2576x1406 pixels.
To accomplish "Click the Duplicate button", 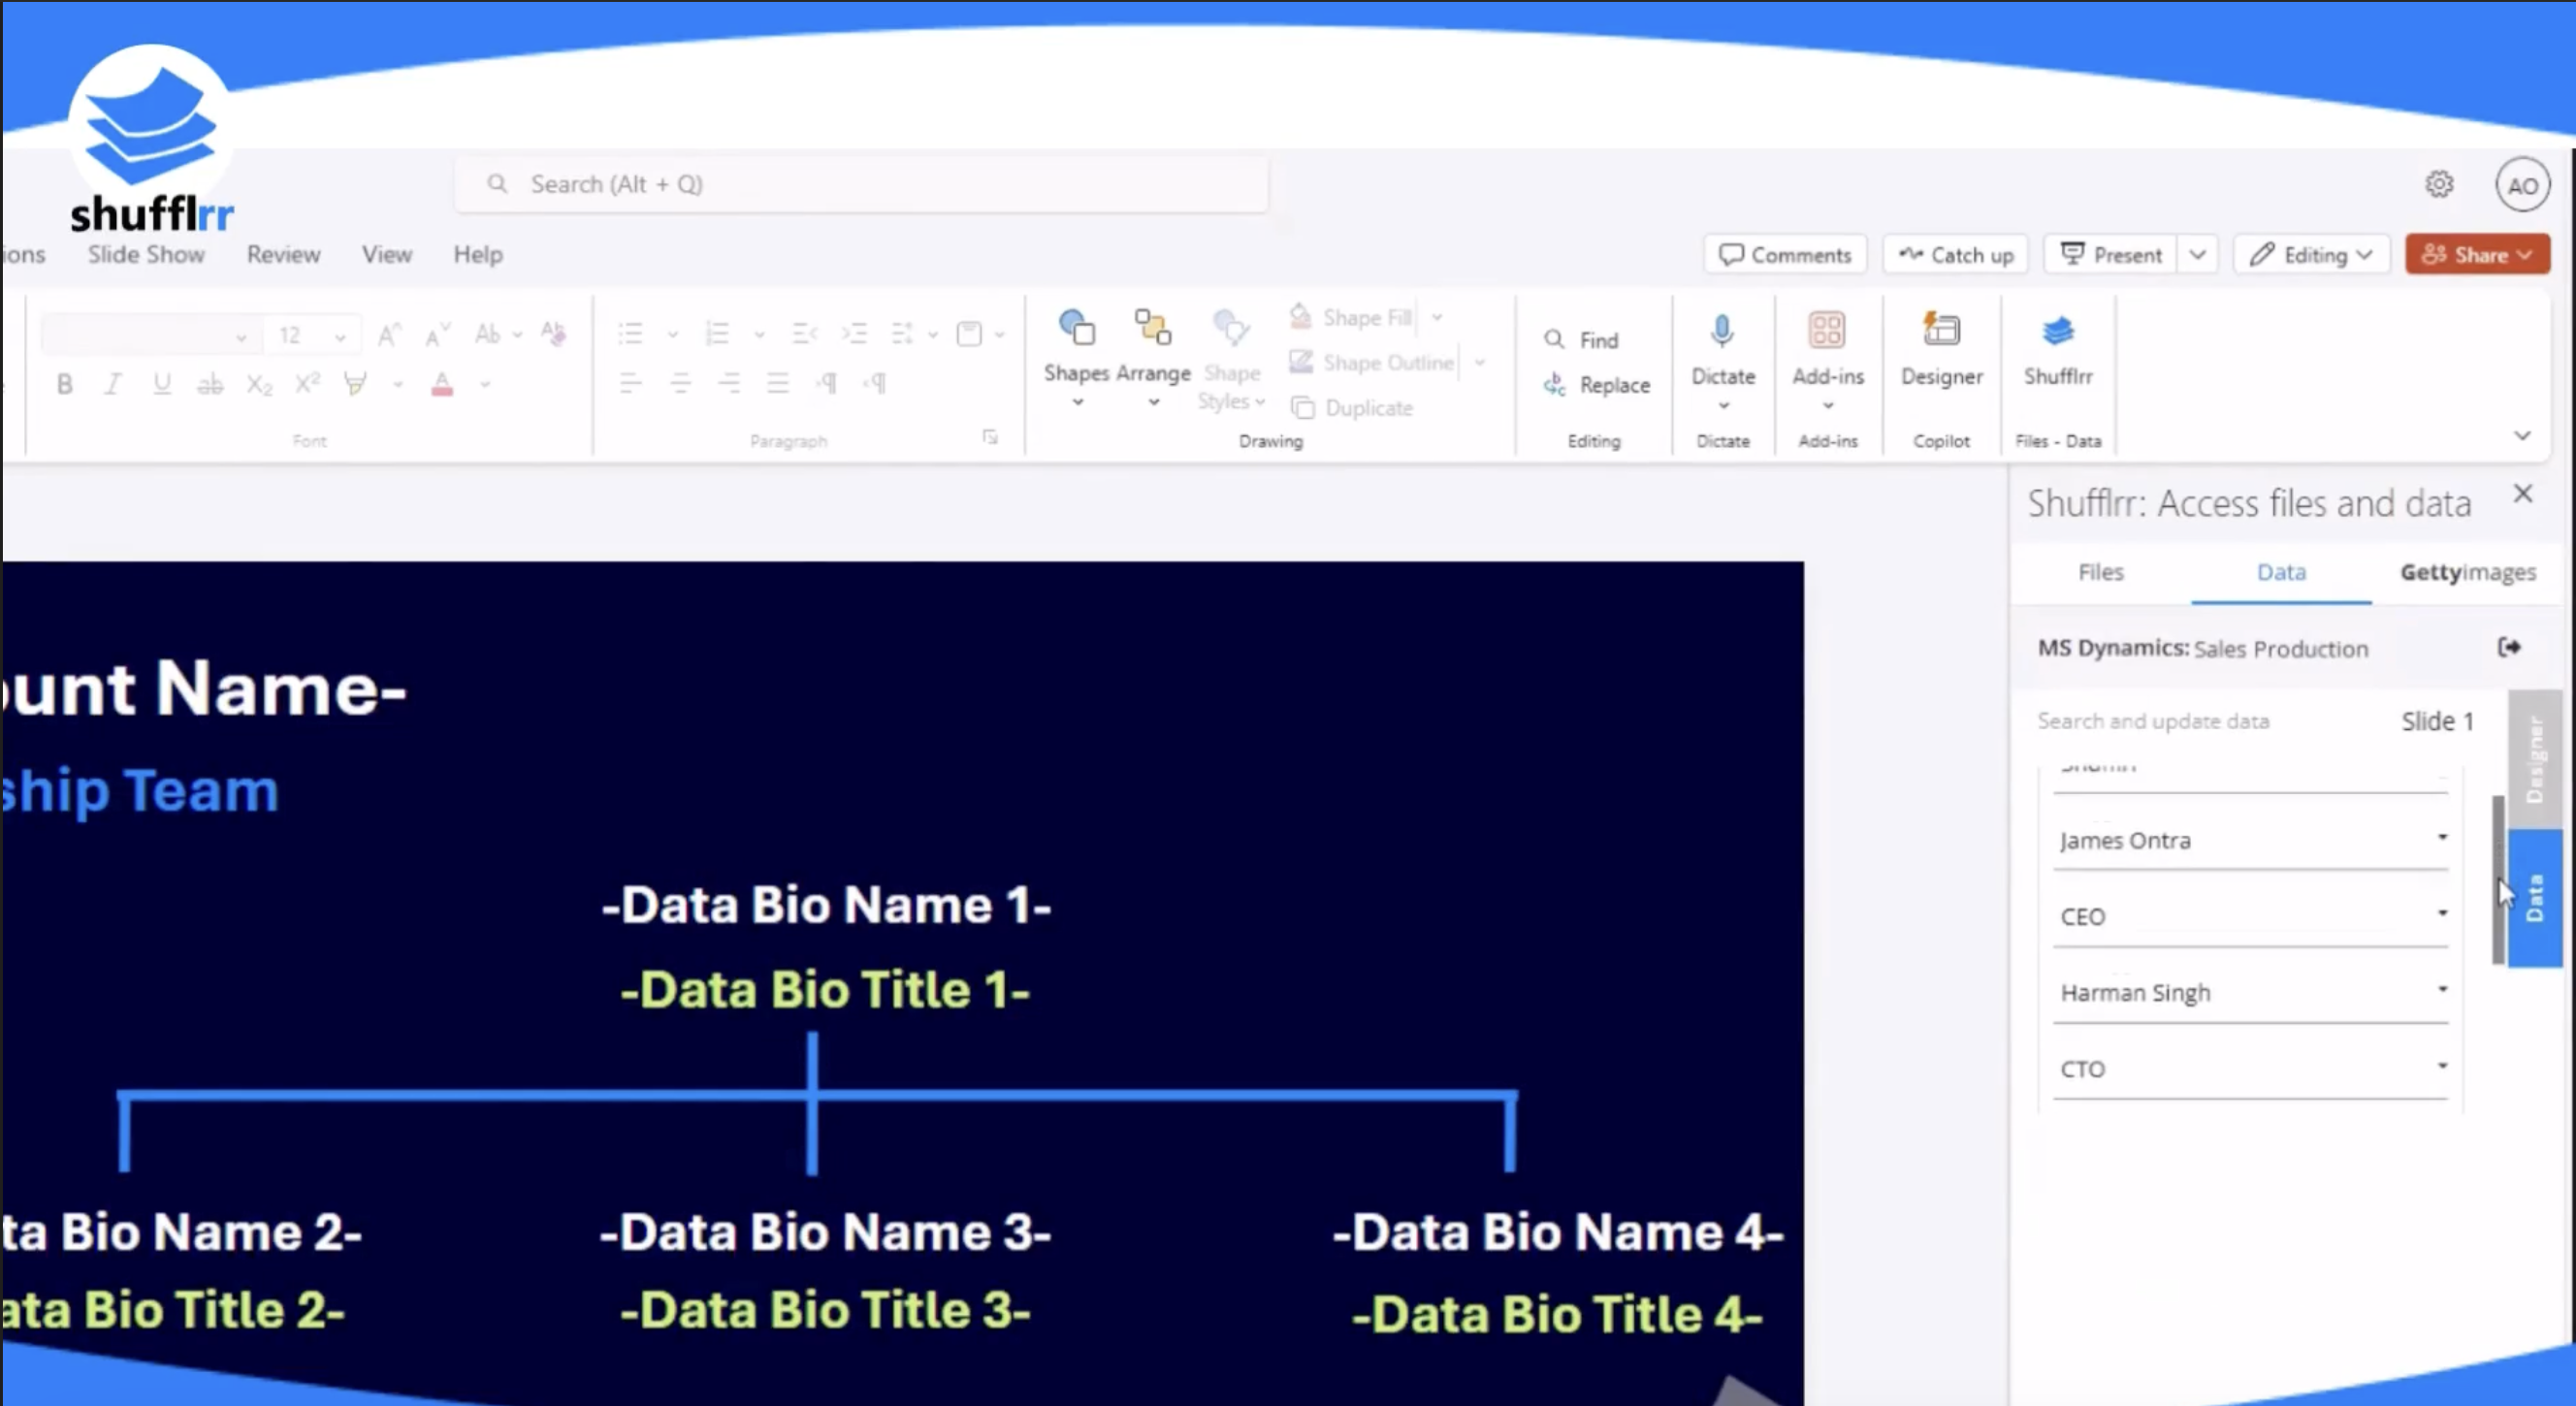I will [x=1352, y=408].
